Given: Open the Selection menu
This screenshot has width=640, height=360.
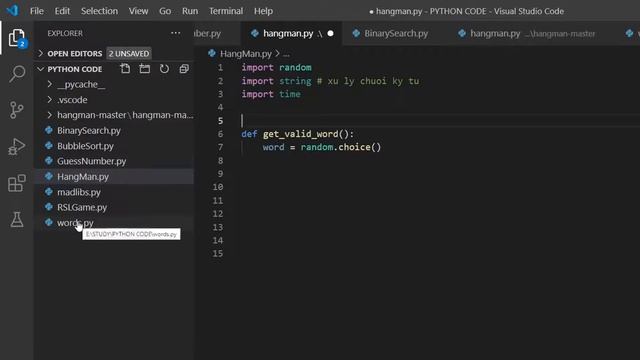Looking at the screenshot, I should click(x=99, y=11).
